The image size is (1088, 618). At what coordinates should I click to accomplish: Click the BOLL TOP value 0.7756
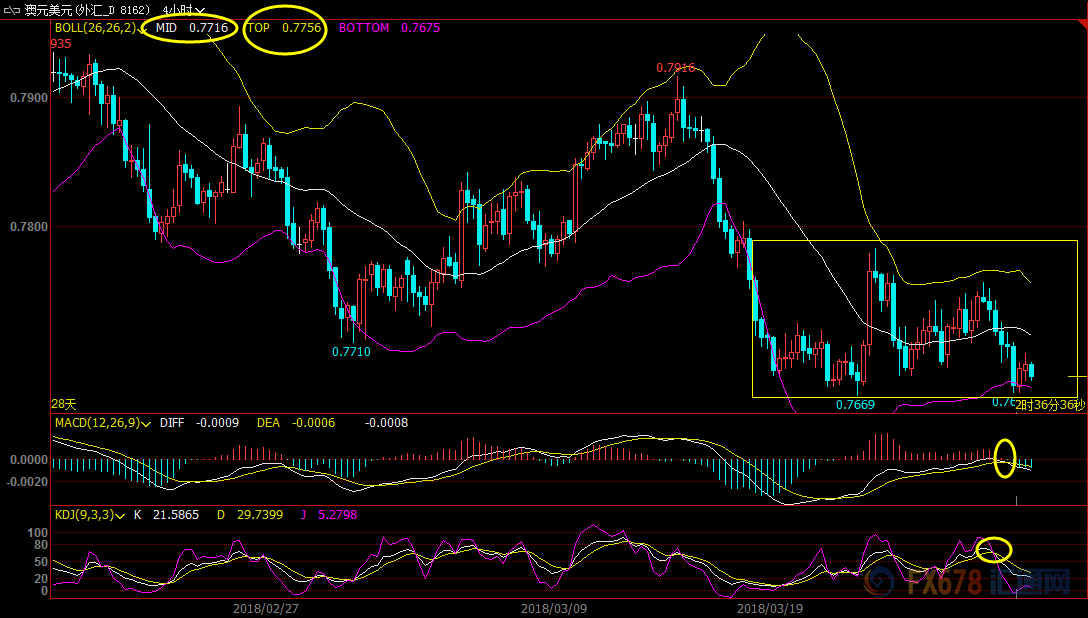pos(301,28)
